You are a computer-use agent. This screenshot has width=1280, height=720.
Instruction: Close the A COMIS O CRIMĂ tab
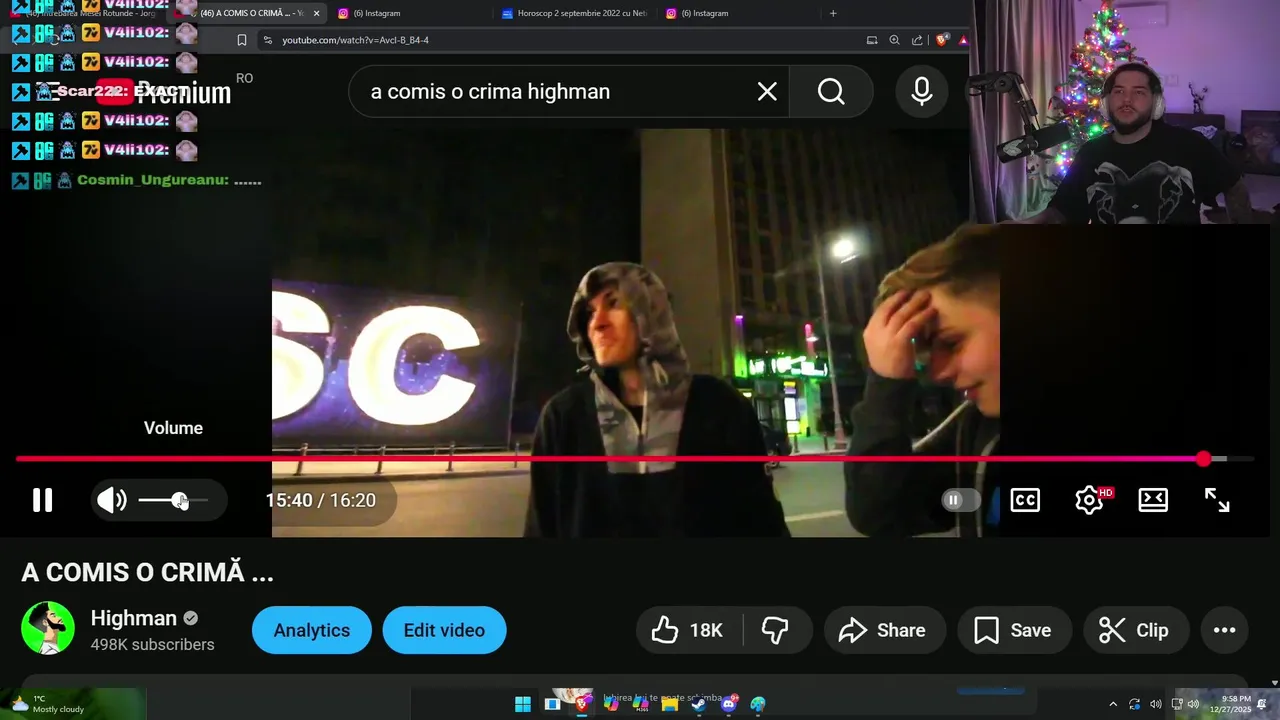pos(317,13)
